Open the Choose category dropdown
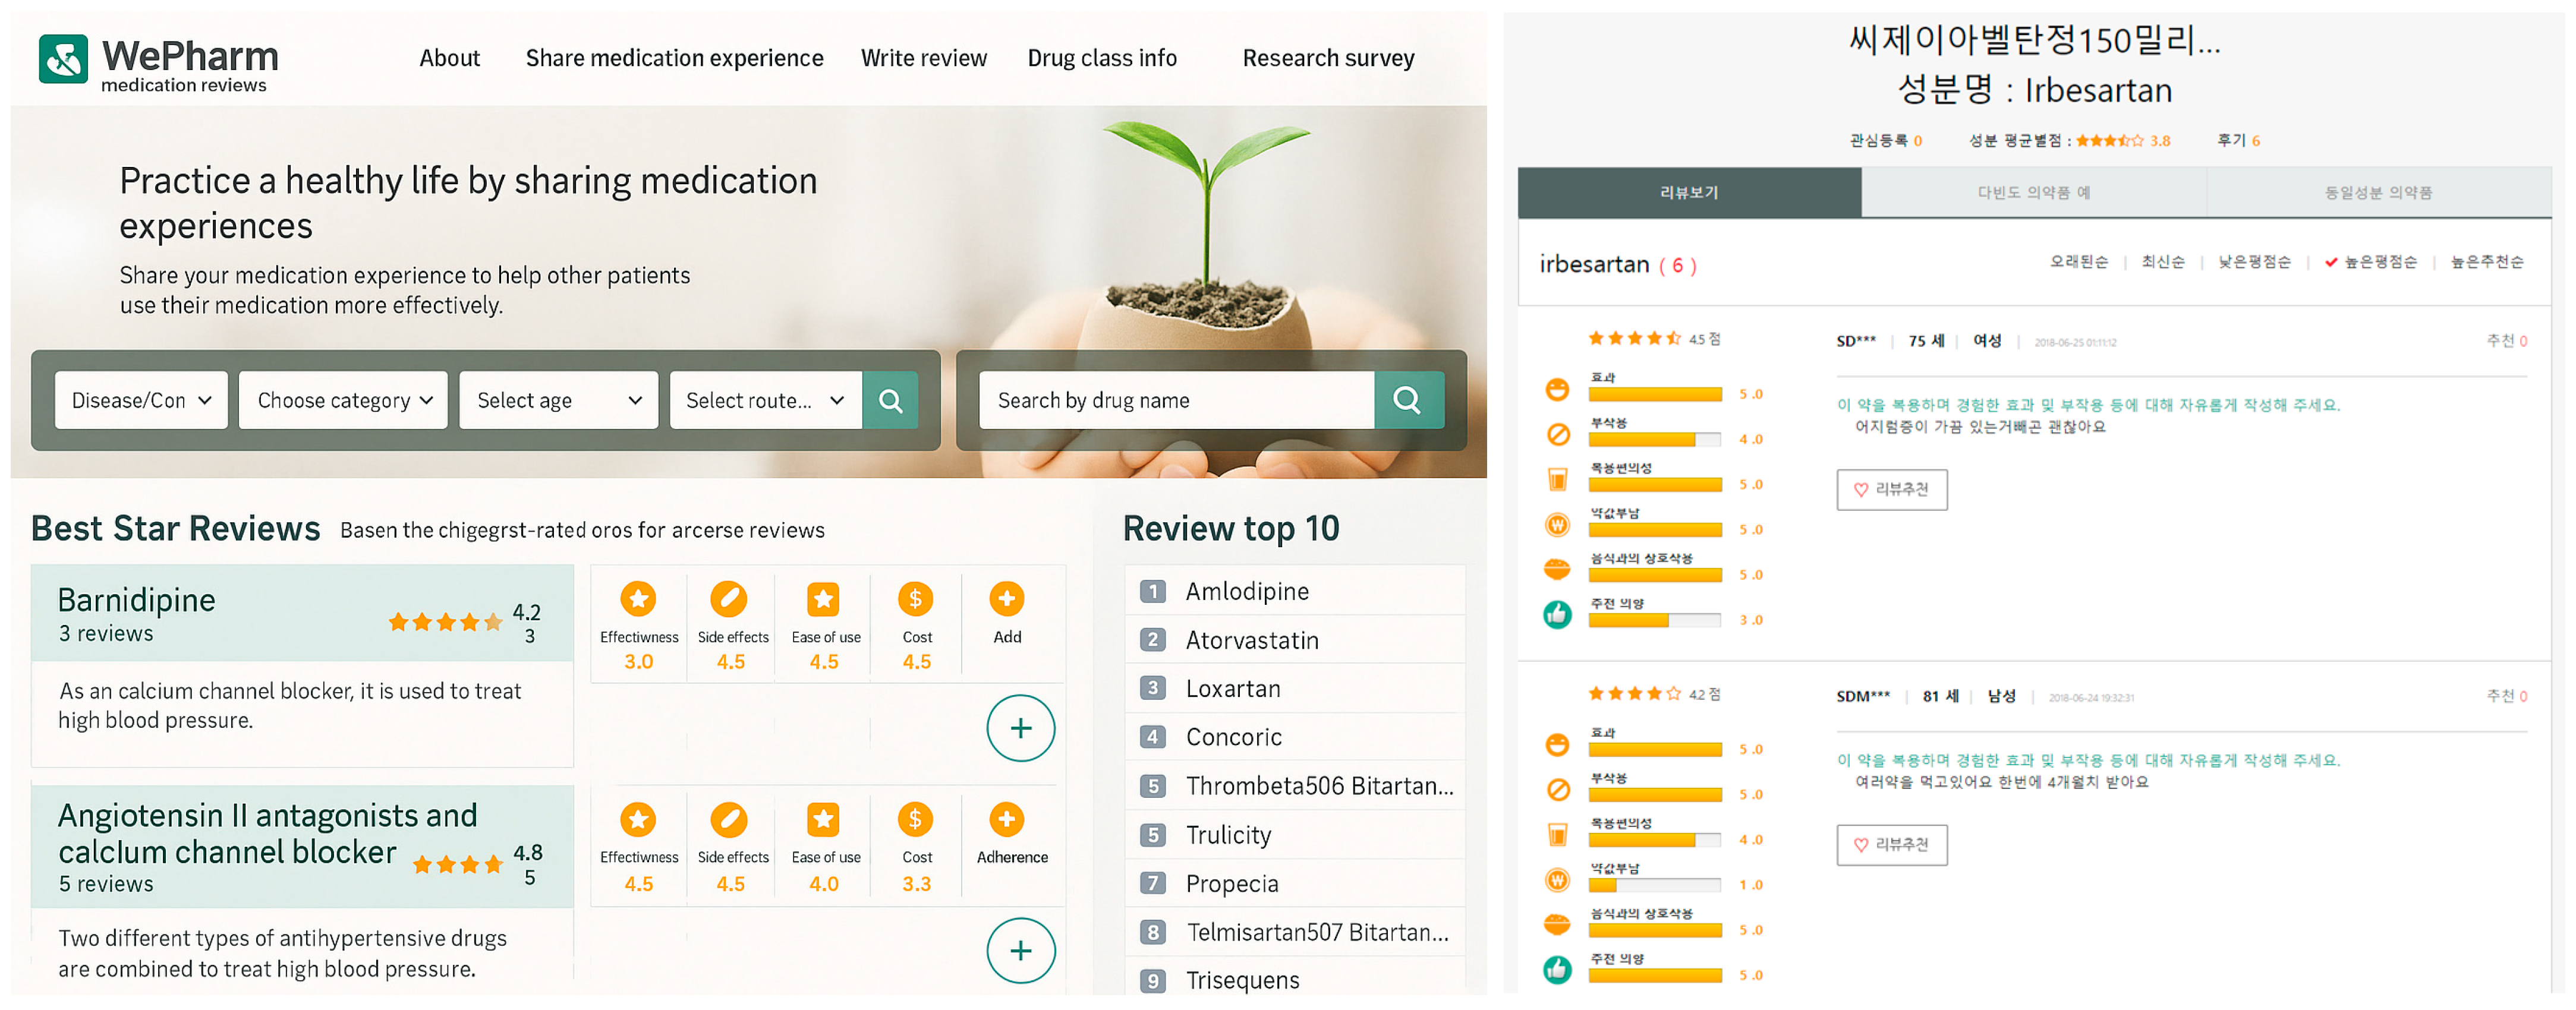The image size is (2576, 1010). [x=343, y=401]
